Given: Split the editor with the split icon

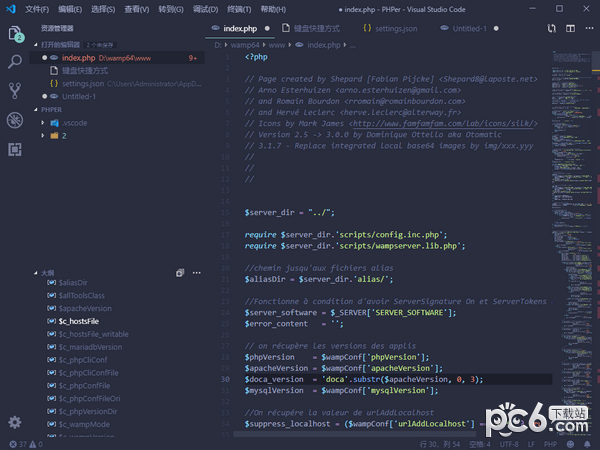Looking at the screenshot, I should click(571, 28).
